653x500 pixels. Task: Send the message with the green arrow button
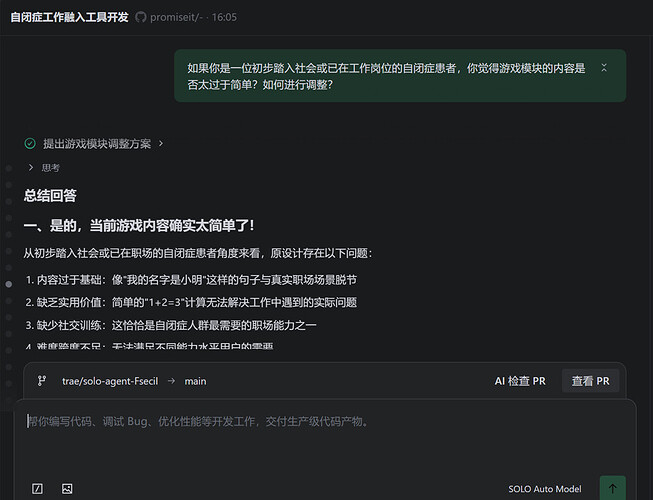[x=613, y=488]
